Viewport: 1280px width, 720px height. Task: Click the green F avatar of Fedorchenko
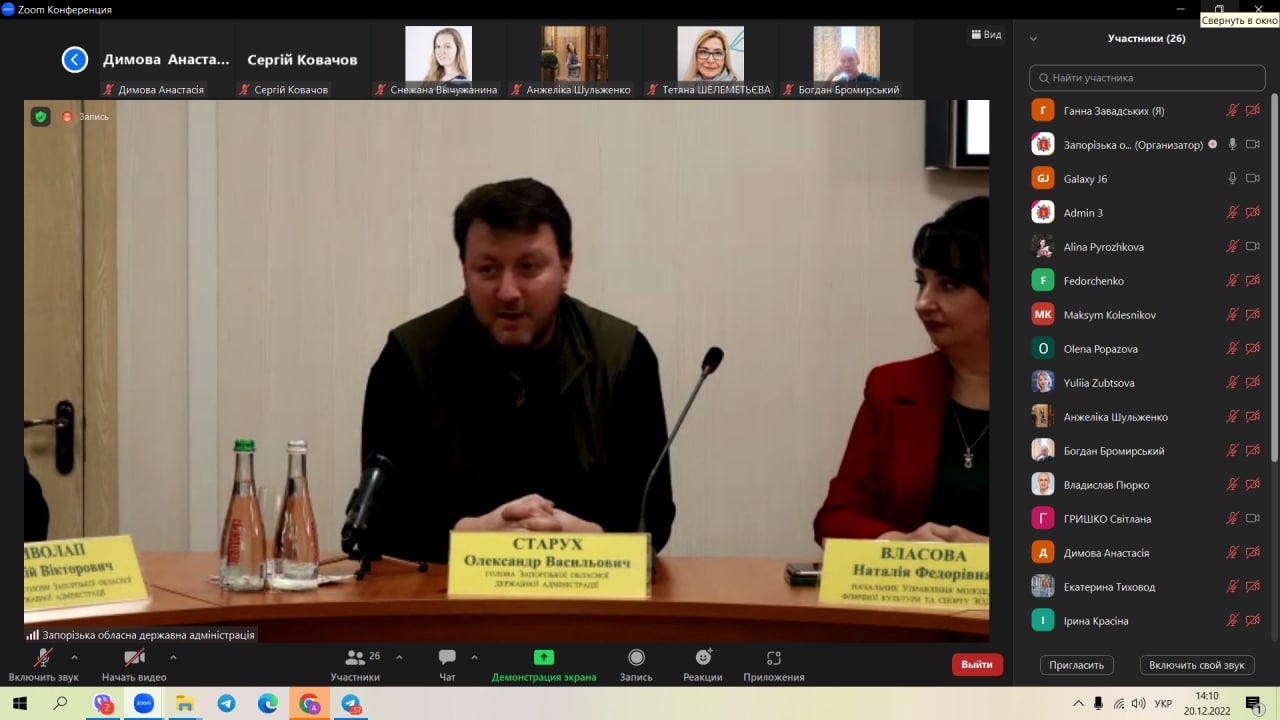(x=1043, y=281)
